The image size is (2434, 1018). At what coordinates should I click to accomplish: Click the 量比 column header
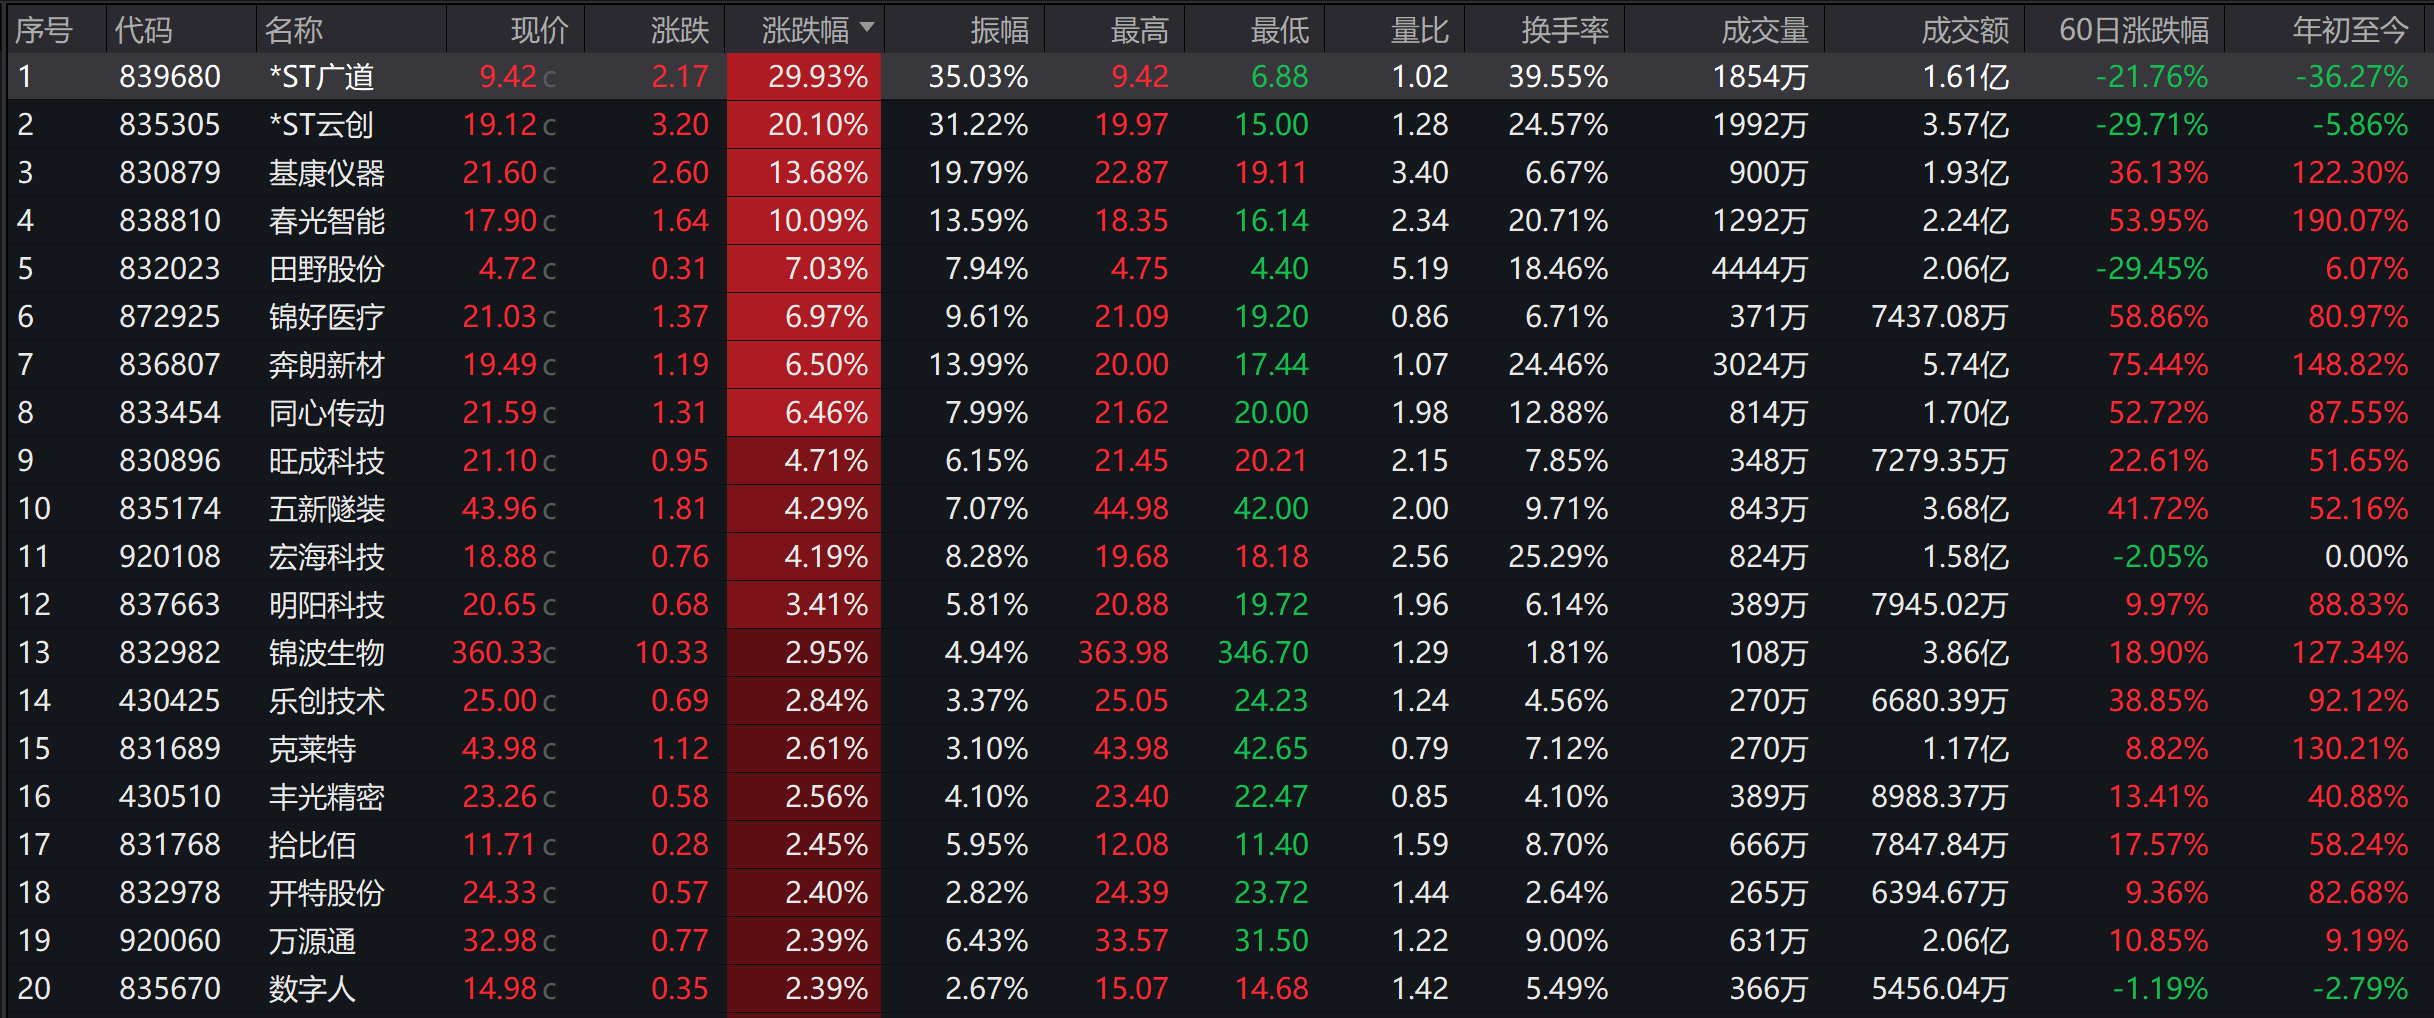pyautogui.click(x=1419, y=30)
